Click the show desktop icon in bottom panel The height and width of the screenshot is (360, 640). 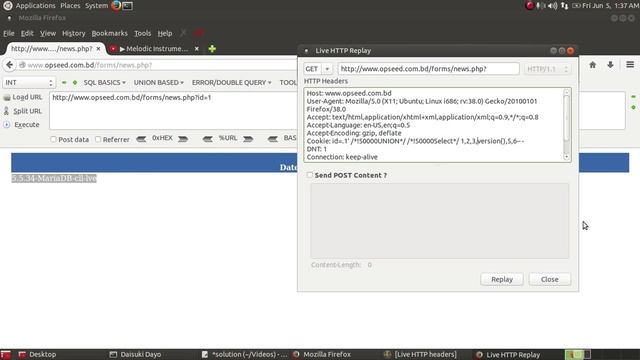6,354
